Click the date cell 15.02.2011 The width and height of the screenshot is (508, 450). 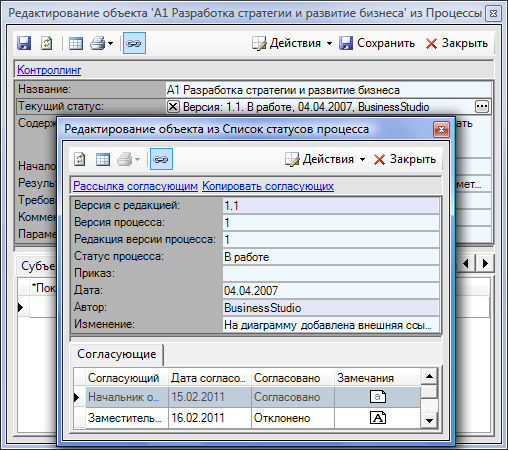(x=210, y=397)
